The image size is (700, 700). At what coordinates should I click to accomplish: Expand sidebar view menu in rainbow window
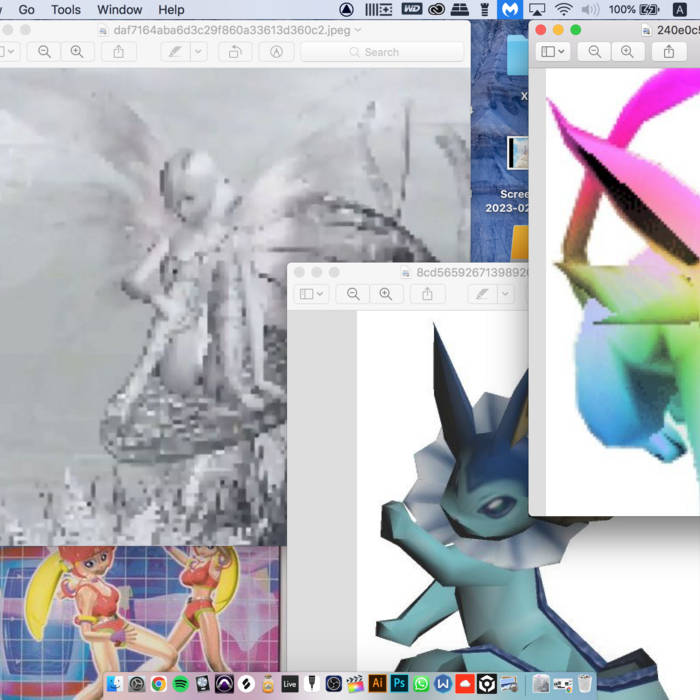(x=553, y=52)
